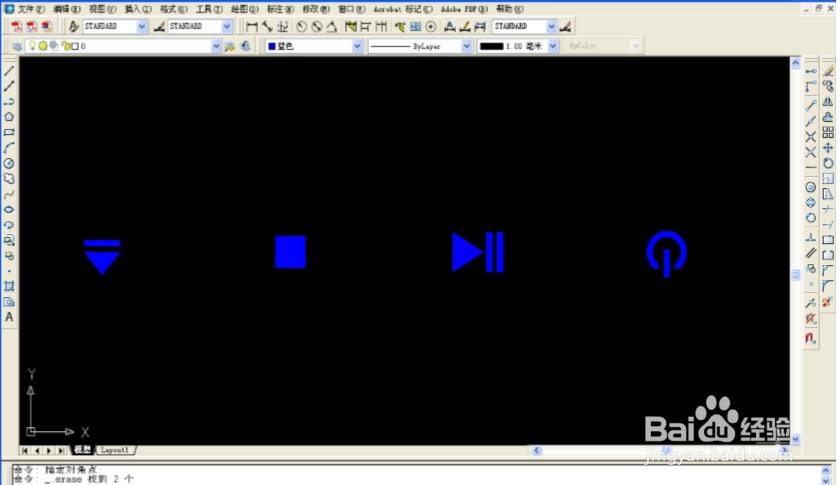Select the Move tool
Image resolution: width=840 pixels, height=485 pixels.
click(x=828, y=148)
